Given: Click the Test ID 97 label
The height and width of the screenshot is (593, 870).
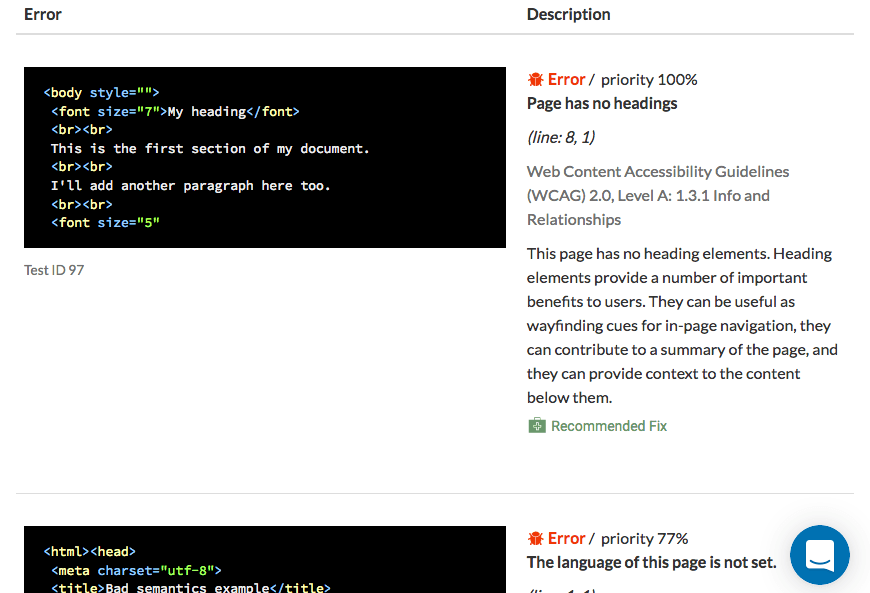Looking at the screenshot, I should [54, 270].
